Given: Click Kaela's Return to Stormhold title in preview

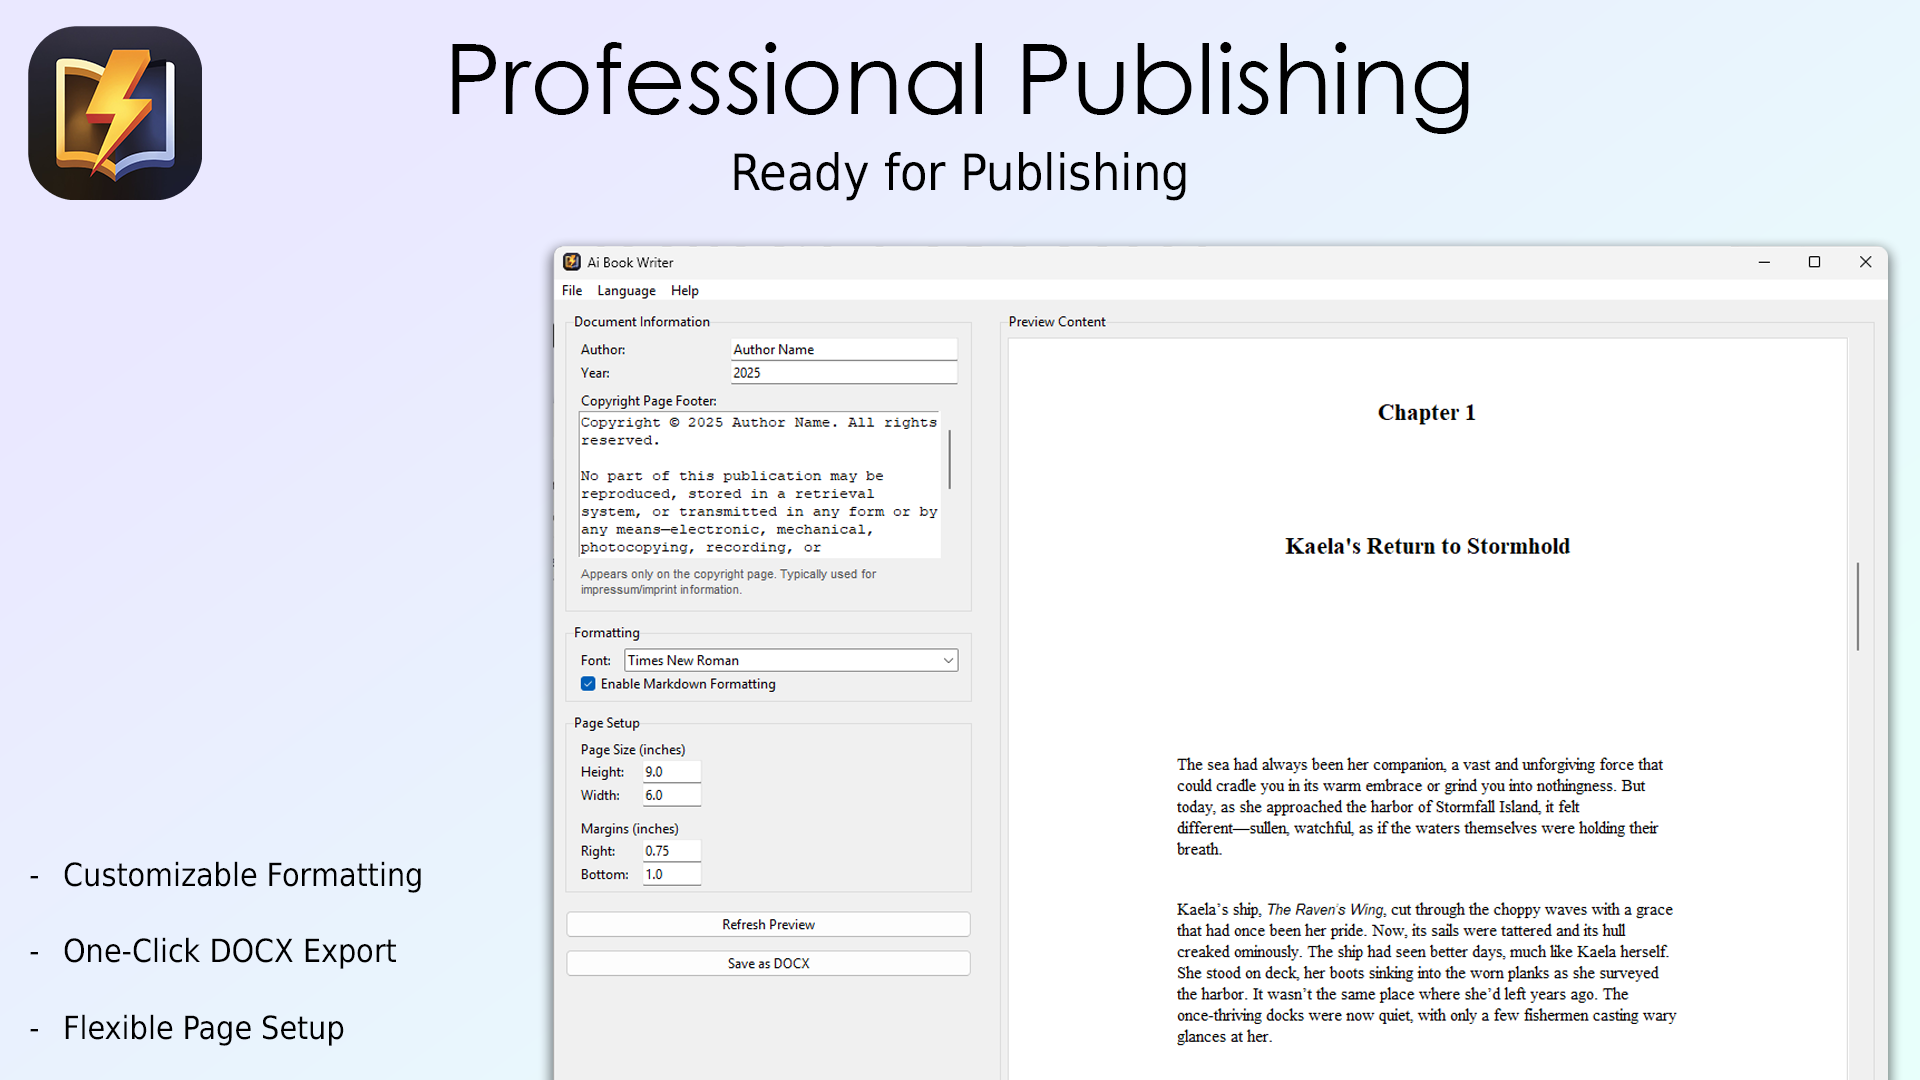Looking at the screenshot, I should (x=1426, y=546).
